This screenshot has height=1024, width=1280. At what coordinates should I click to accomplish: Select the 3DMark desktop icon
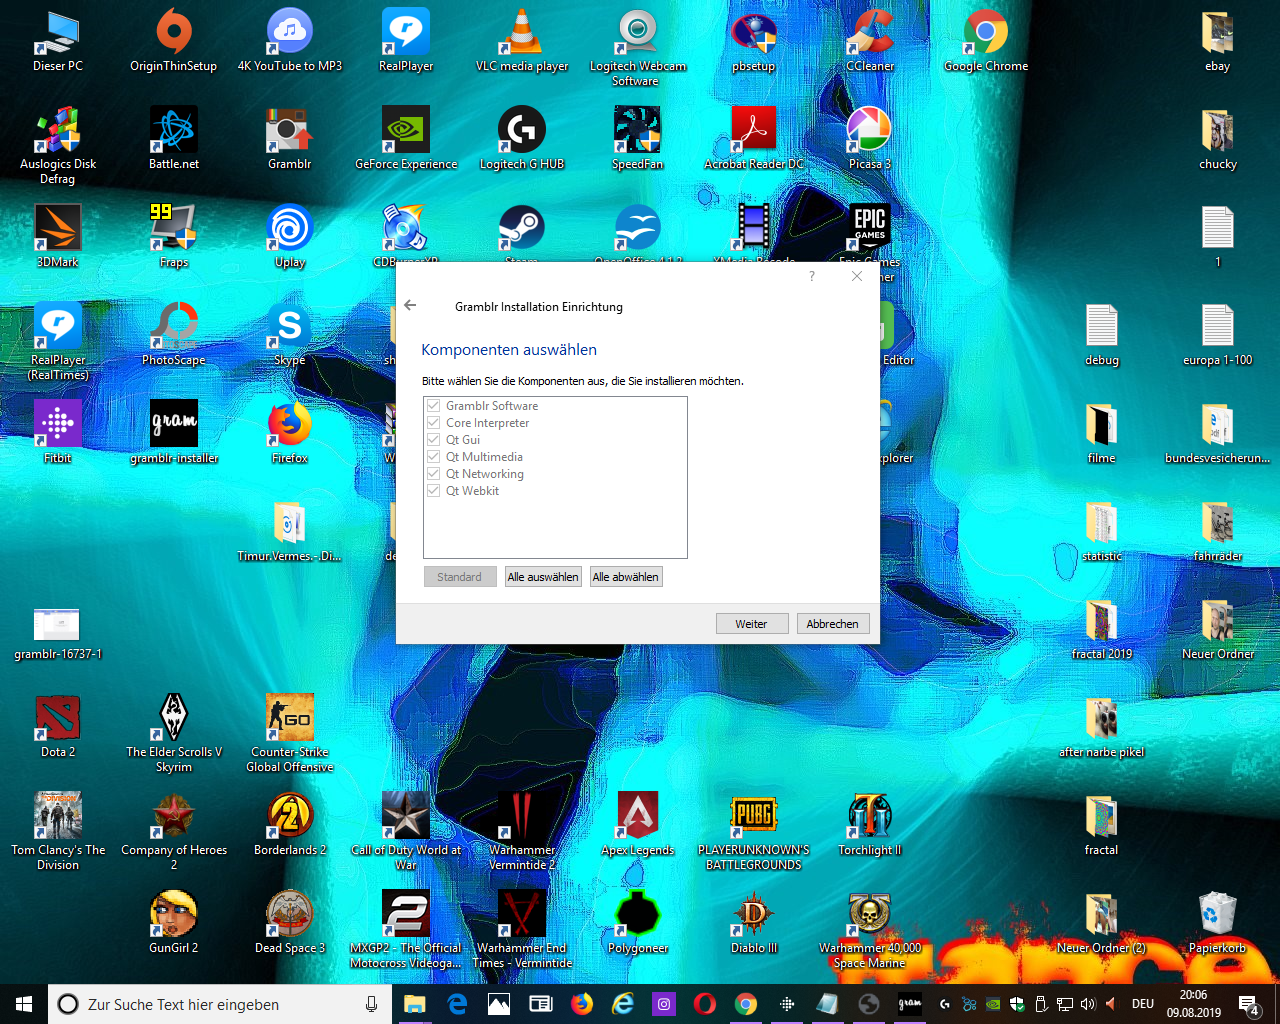click(58, 238)
